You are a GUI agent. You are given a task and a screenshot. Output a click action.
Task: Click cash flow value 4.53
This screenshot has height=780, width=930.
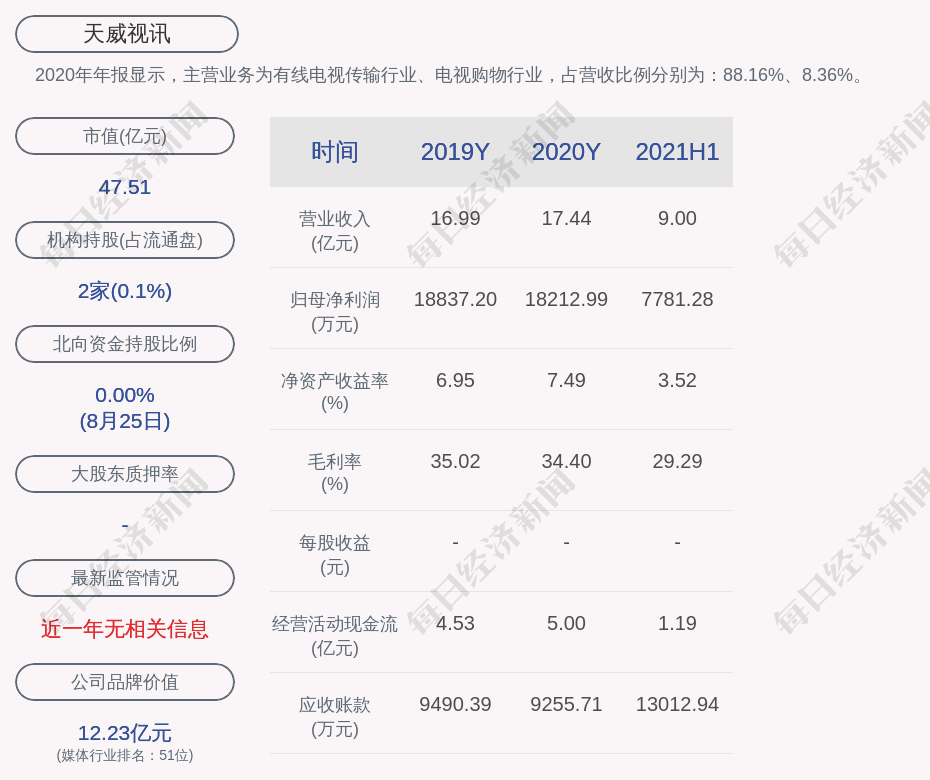click(x=455, y=623)
